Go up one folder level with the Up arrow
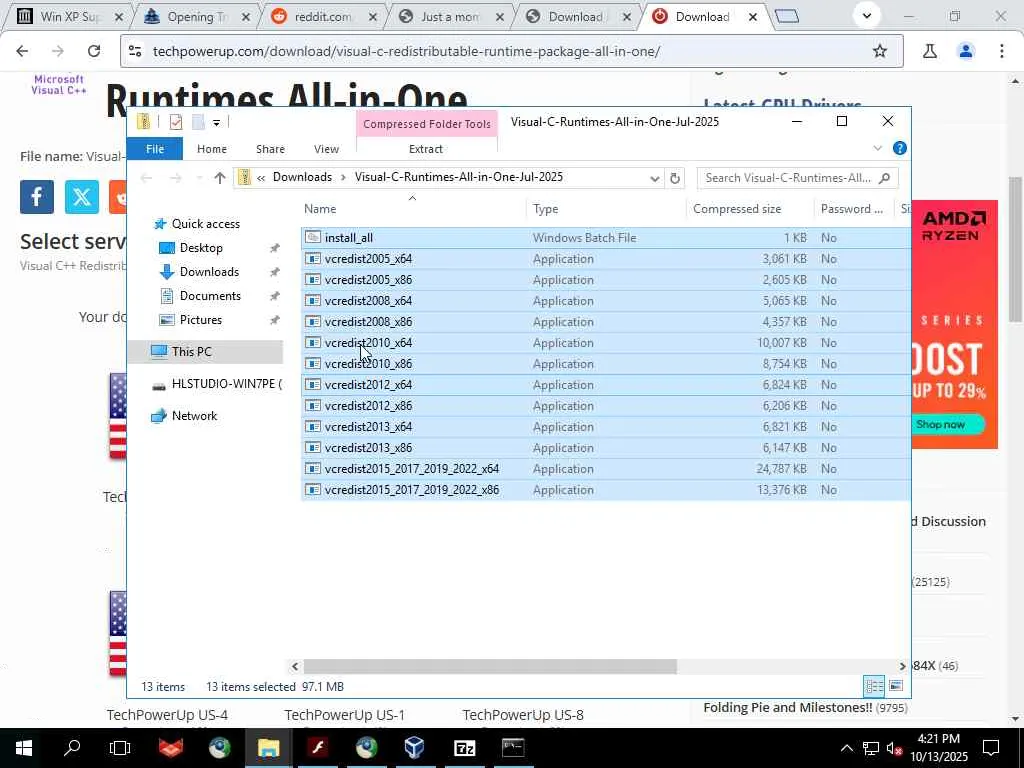The image size is (1024, 768). pos(219,178)
